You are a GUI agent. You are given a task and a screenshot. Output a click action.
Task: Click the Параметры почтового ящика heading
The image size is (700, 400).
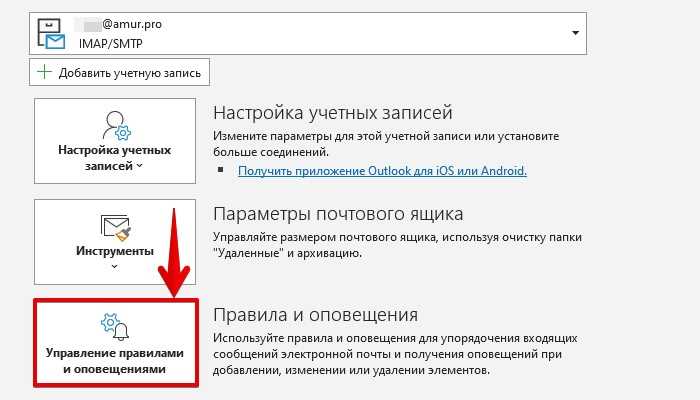coord(338,214)
